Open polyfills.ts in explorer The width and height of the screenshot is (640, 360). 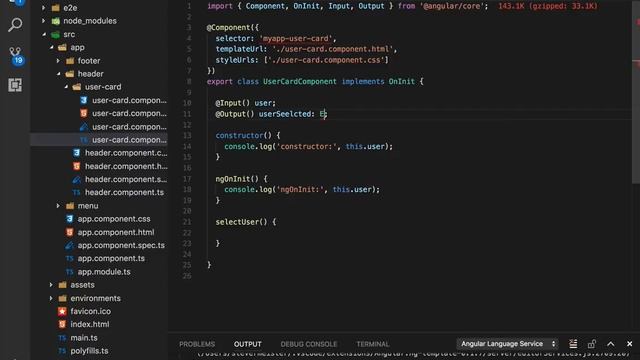tap(89, 351)
